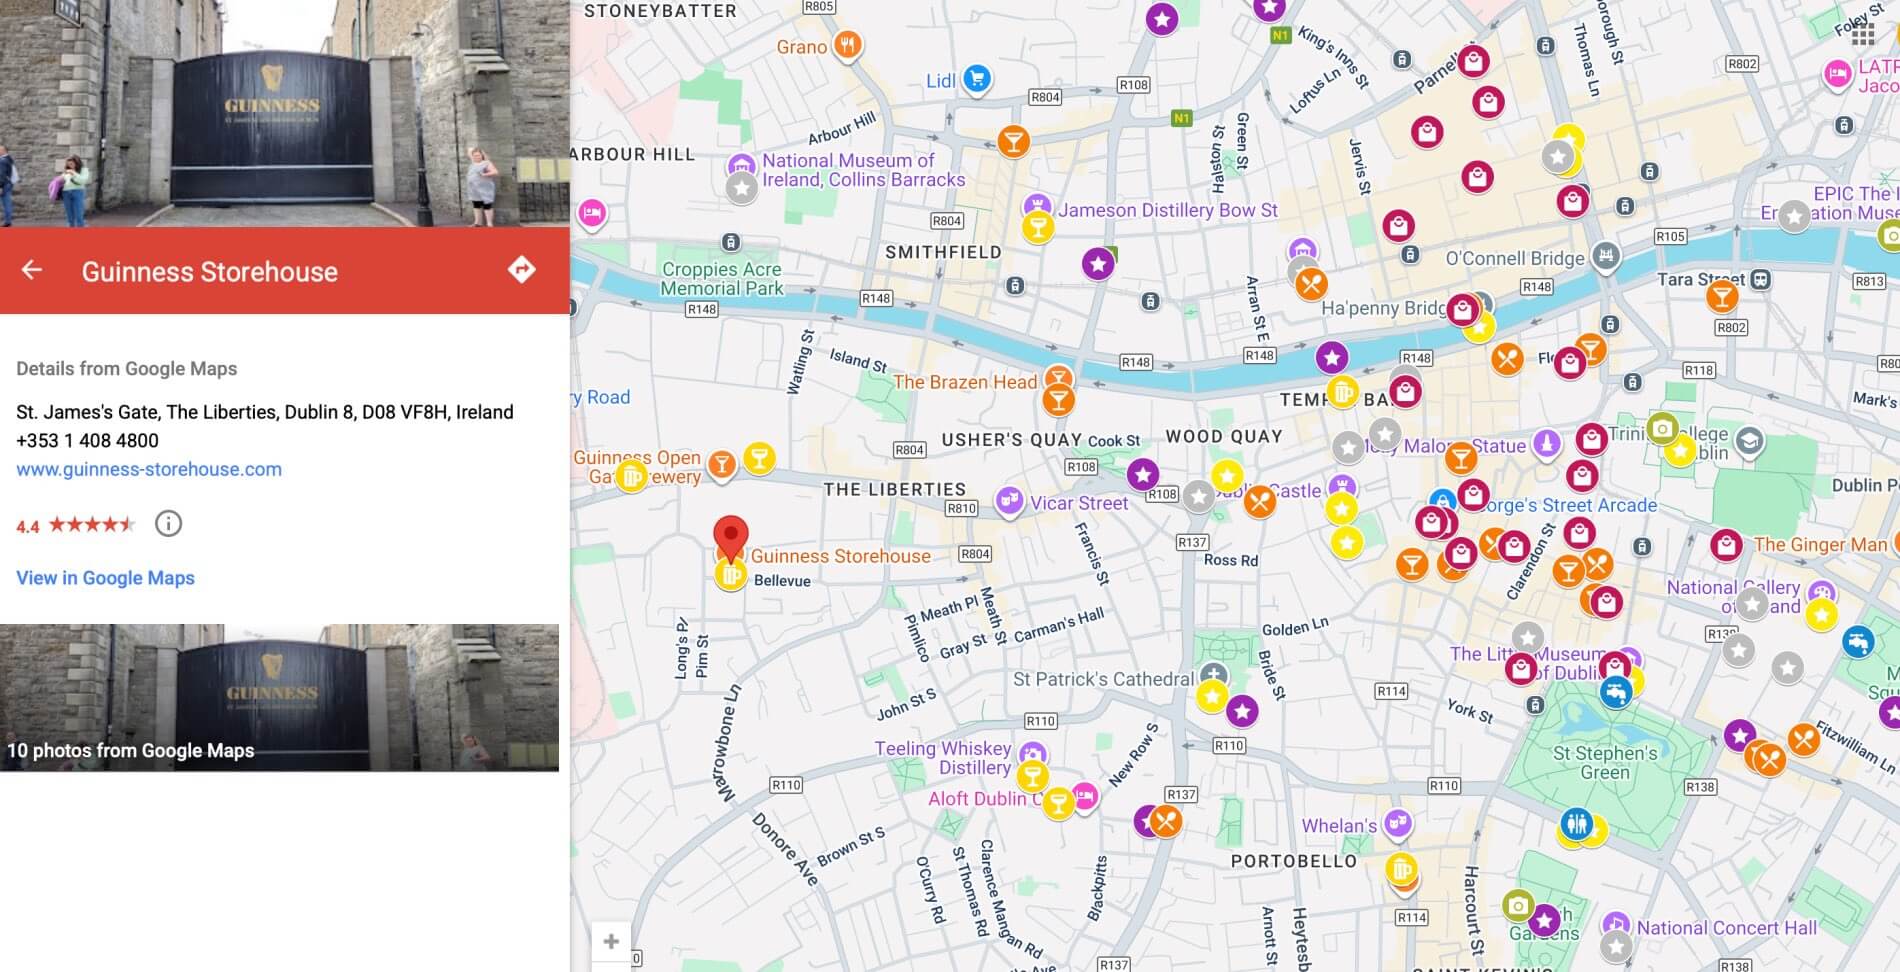This screenshot has width=1900, height=972.
Task: Select the Lidl shopping cart marker
Action: point(977,79)
